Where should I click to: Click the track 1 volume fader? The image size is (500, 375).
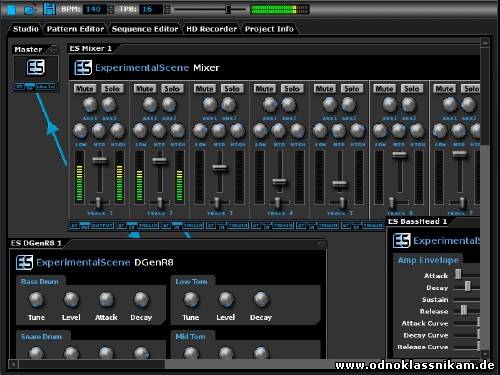(100, 161)
